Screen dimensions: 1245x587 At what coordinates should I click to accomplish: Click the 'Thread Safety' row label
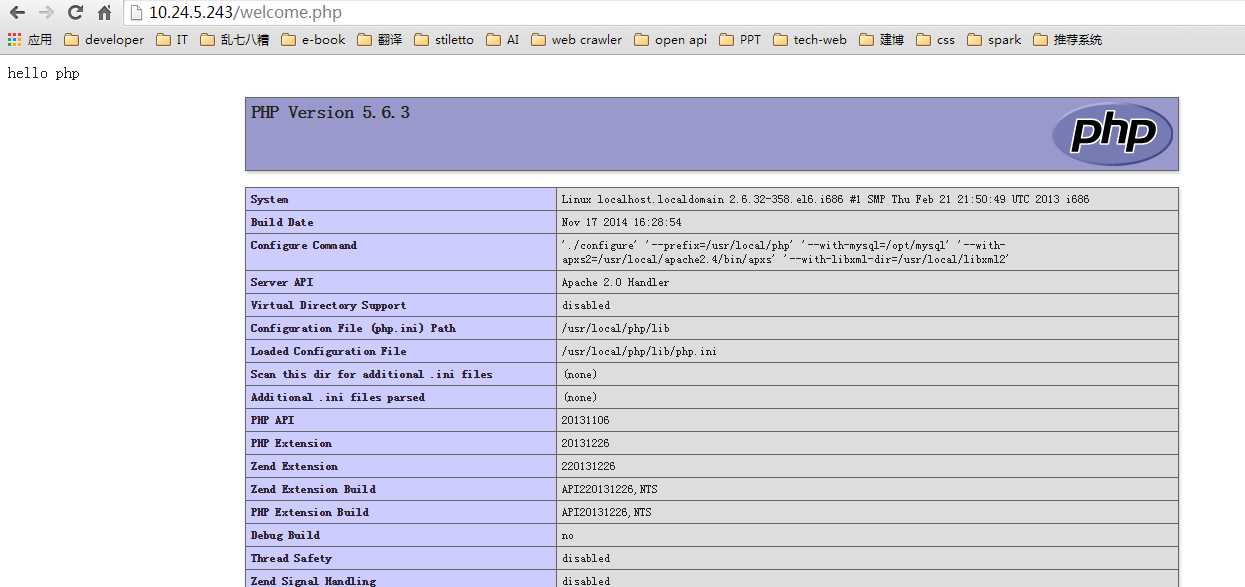point(291,558)
